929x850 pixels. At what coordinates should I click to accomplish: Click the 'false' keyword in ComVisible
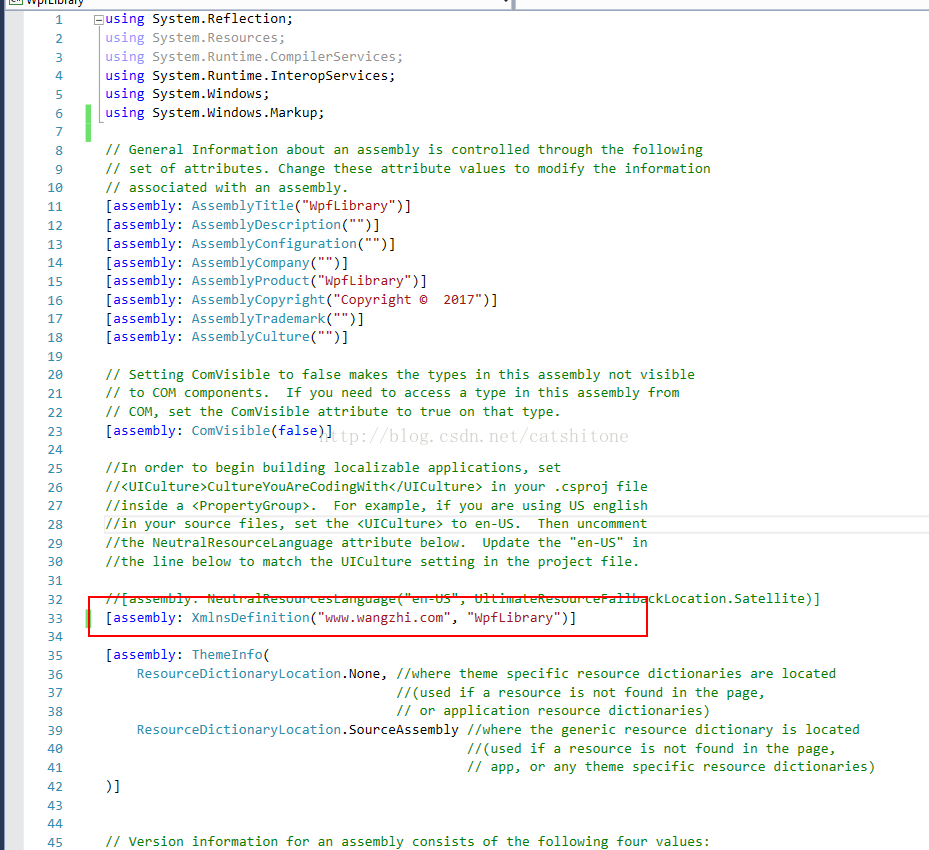[297, 431]
